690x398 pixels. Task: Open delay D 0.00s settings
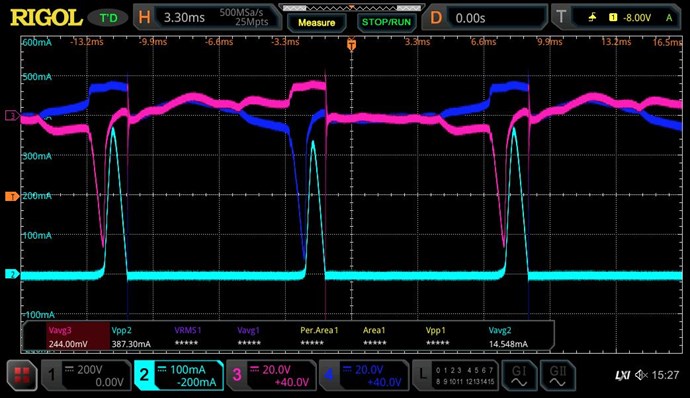pos(485,18)
